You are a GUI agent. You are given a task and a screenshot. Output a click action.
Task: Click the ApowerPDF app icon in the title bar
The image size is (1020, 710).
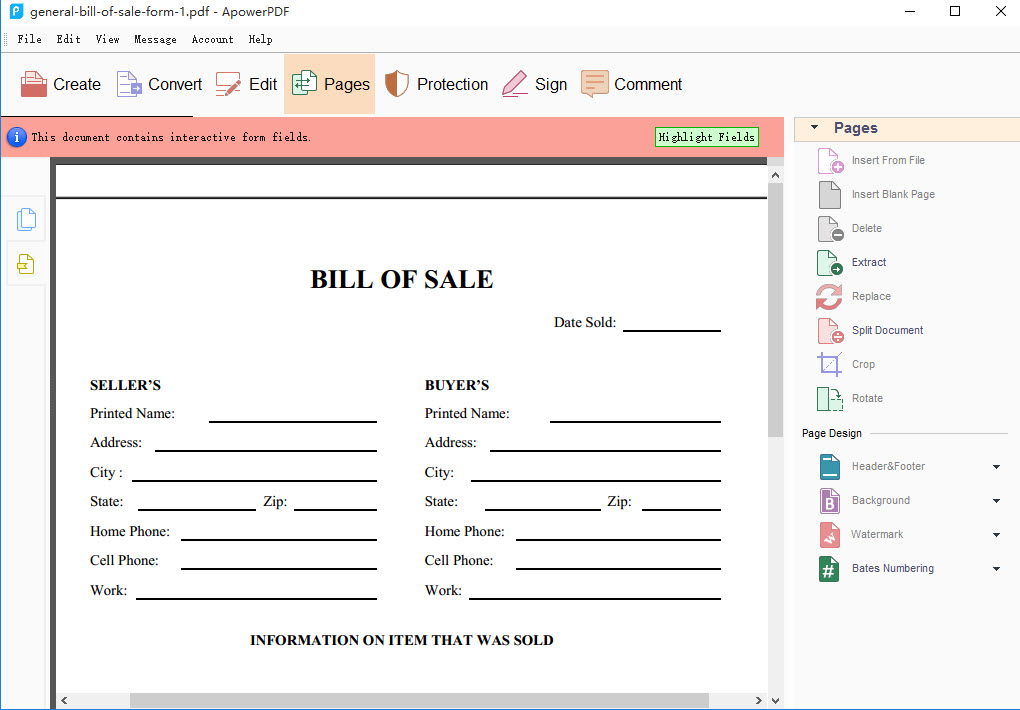pyautogui.click(x=16, y=11)
